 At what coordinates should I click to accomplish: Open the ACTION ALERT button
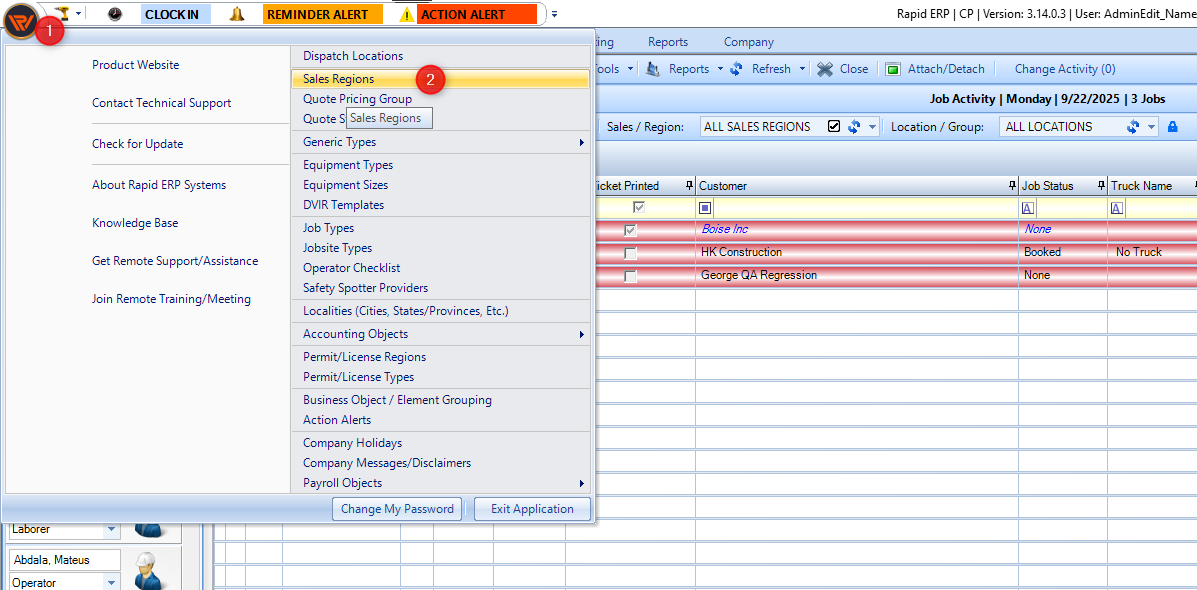[478, 15]
